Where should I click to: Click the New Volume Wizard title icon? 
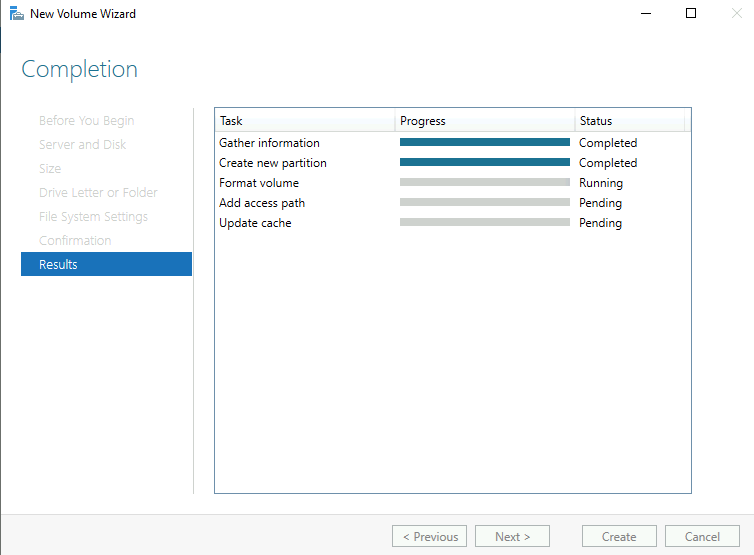coord(16,13)
